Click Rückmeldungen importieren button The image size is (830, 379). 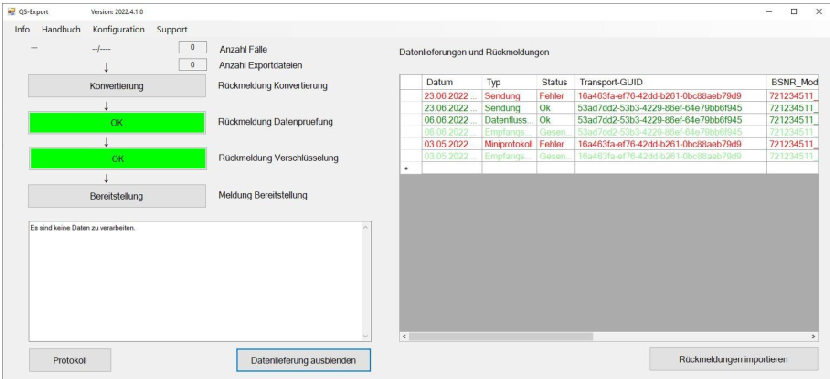(x=734, y=359)
